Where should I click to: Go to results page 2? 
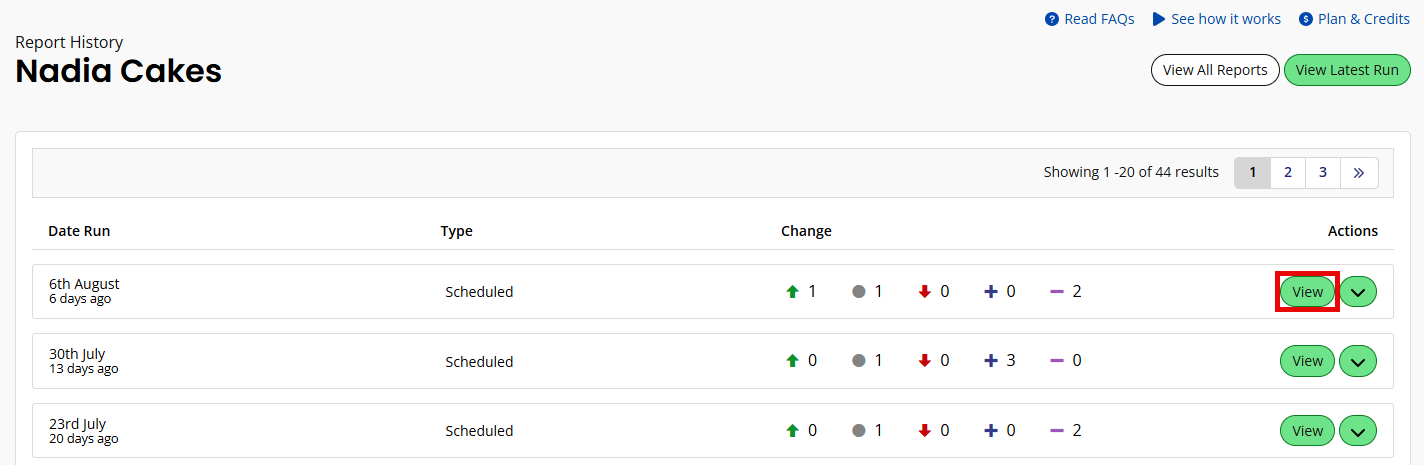1288,172
